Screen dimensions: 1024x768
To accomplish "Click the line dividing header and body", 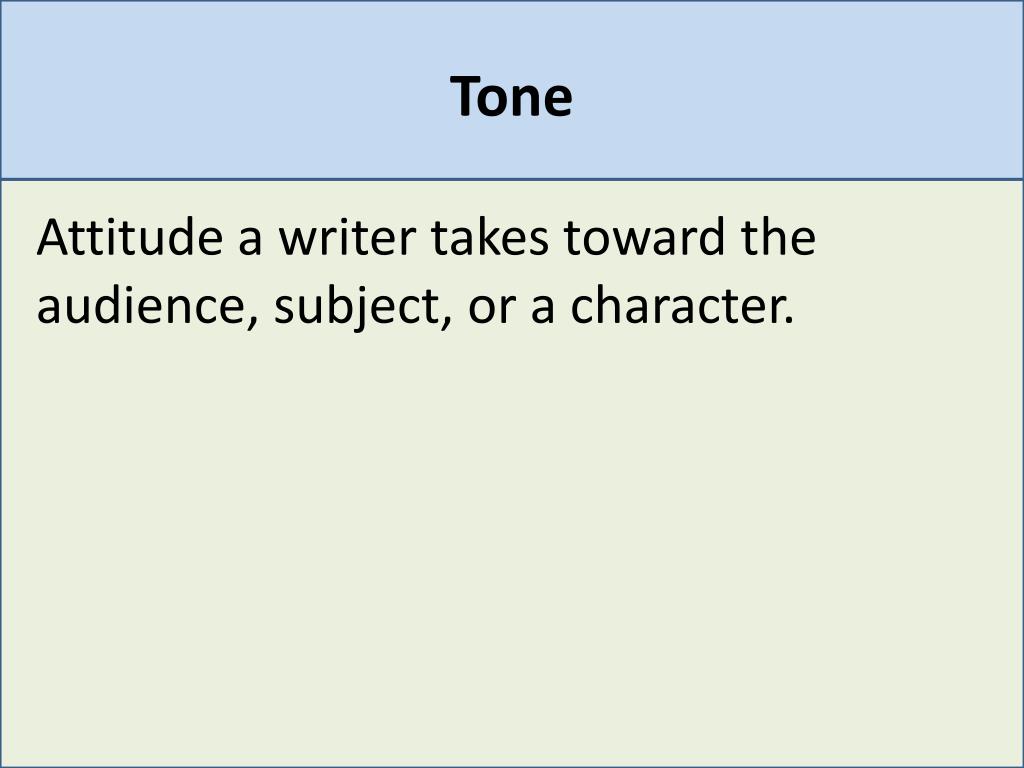I will pos(511,179).
